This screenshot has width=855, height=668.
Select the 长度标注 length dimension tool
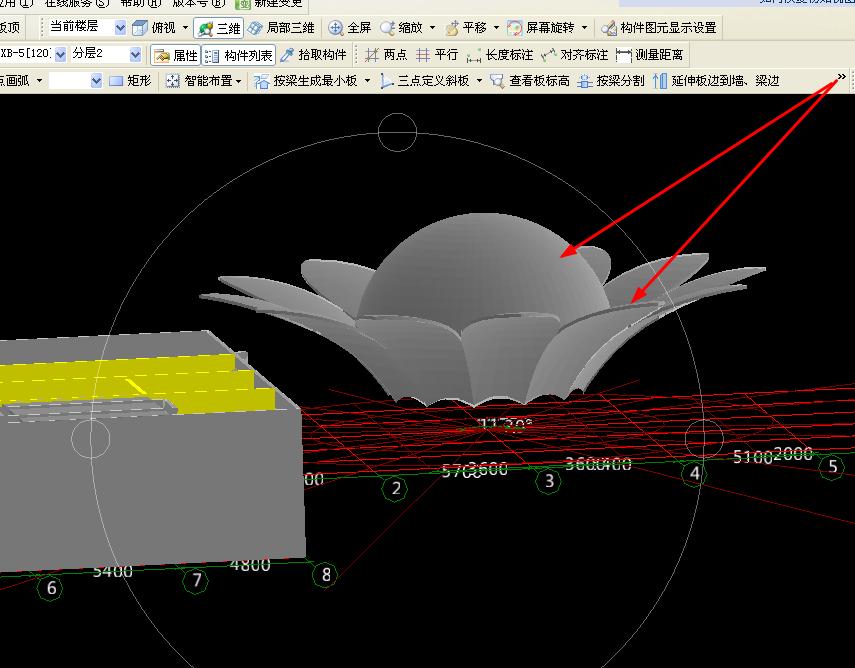[x=500, y=55]
